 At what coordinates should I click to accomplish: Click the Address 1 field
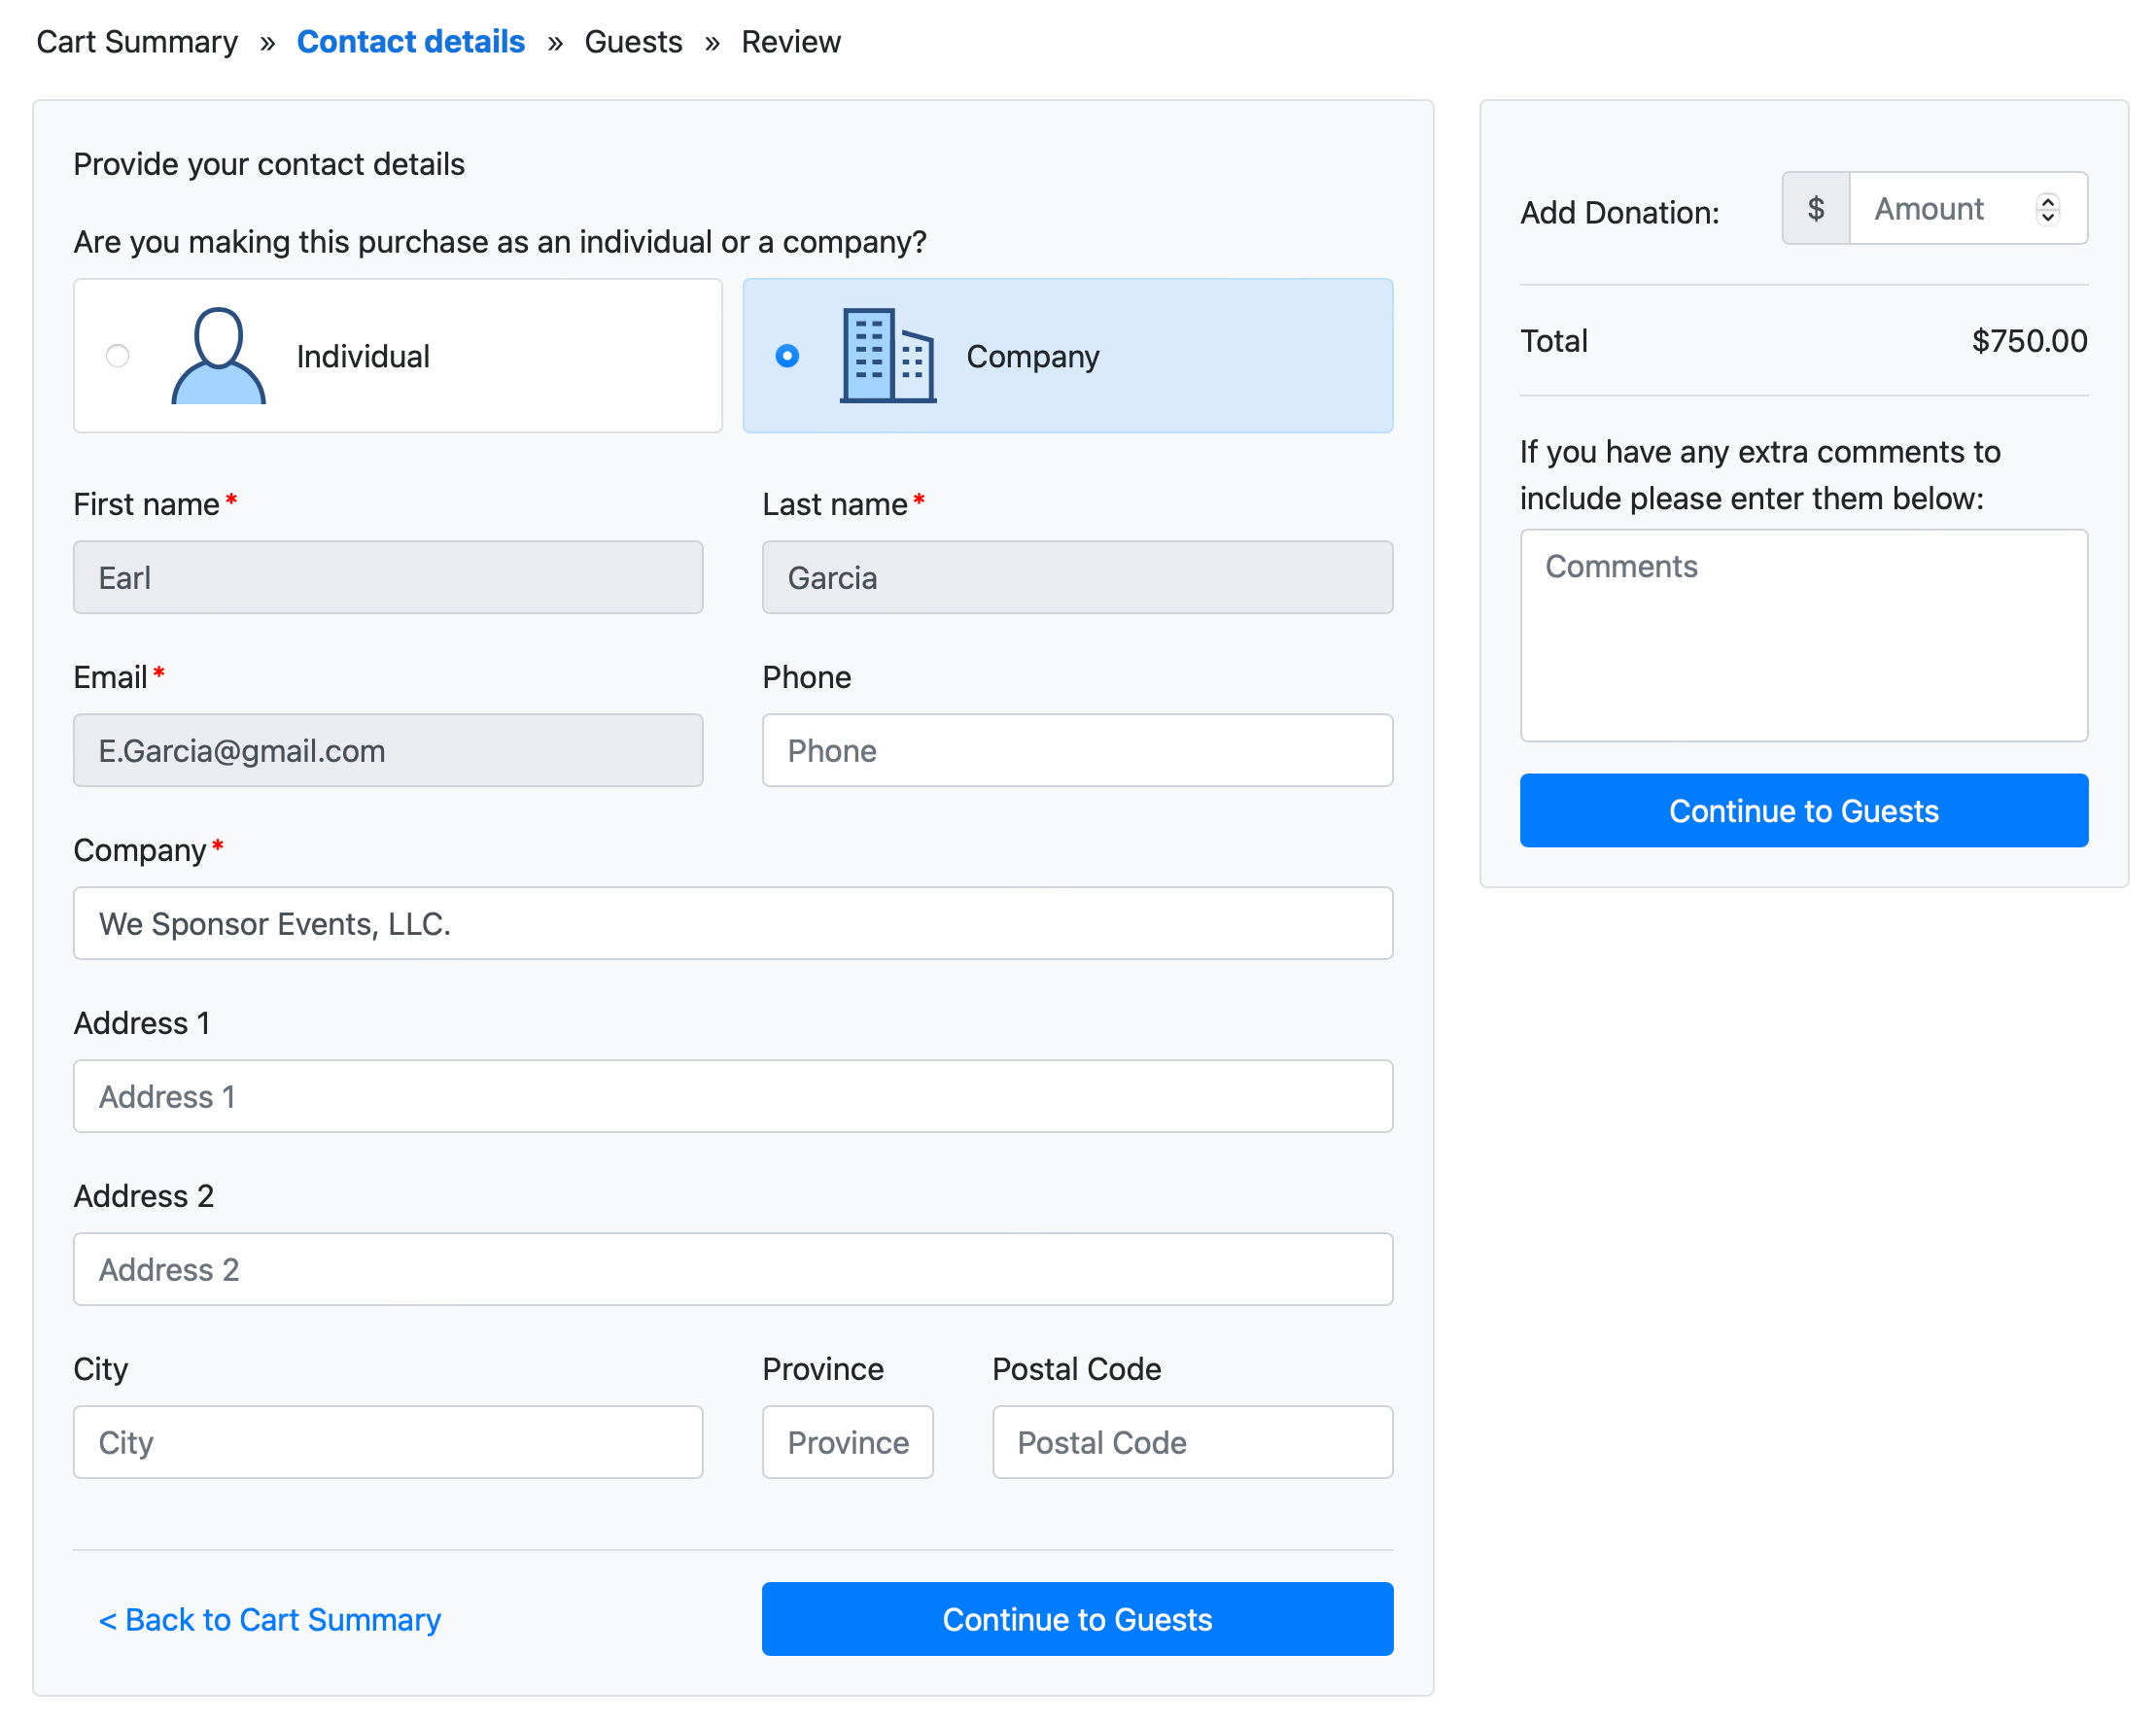[732, 1096]
